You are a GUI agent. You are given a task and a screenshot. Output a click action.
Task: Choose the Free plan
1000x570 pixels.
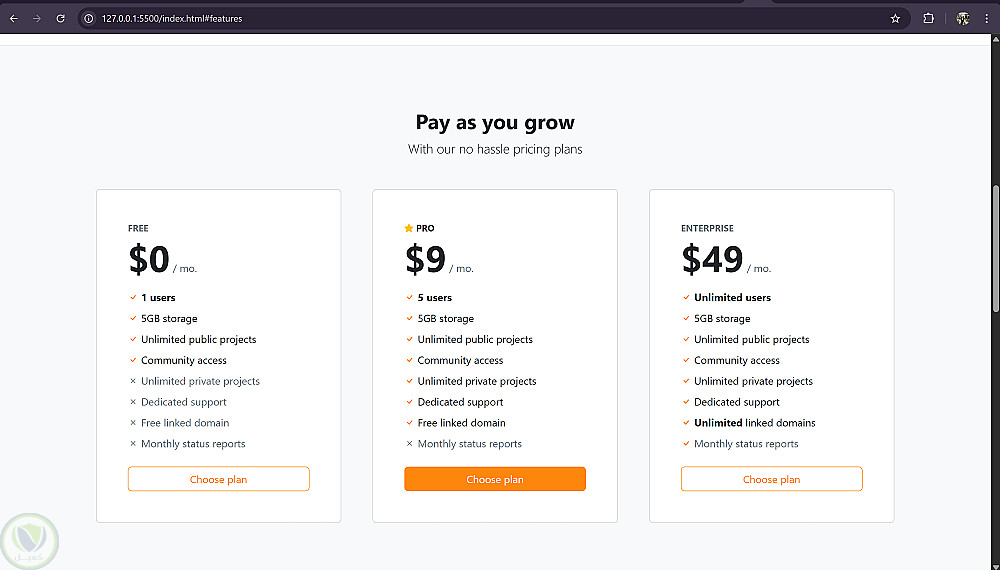(x=218, y=479)
